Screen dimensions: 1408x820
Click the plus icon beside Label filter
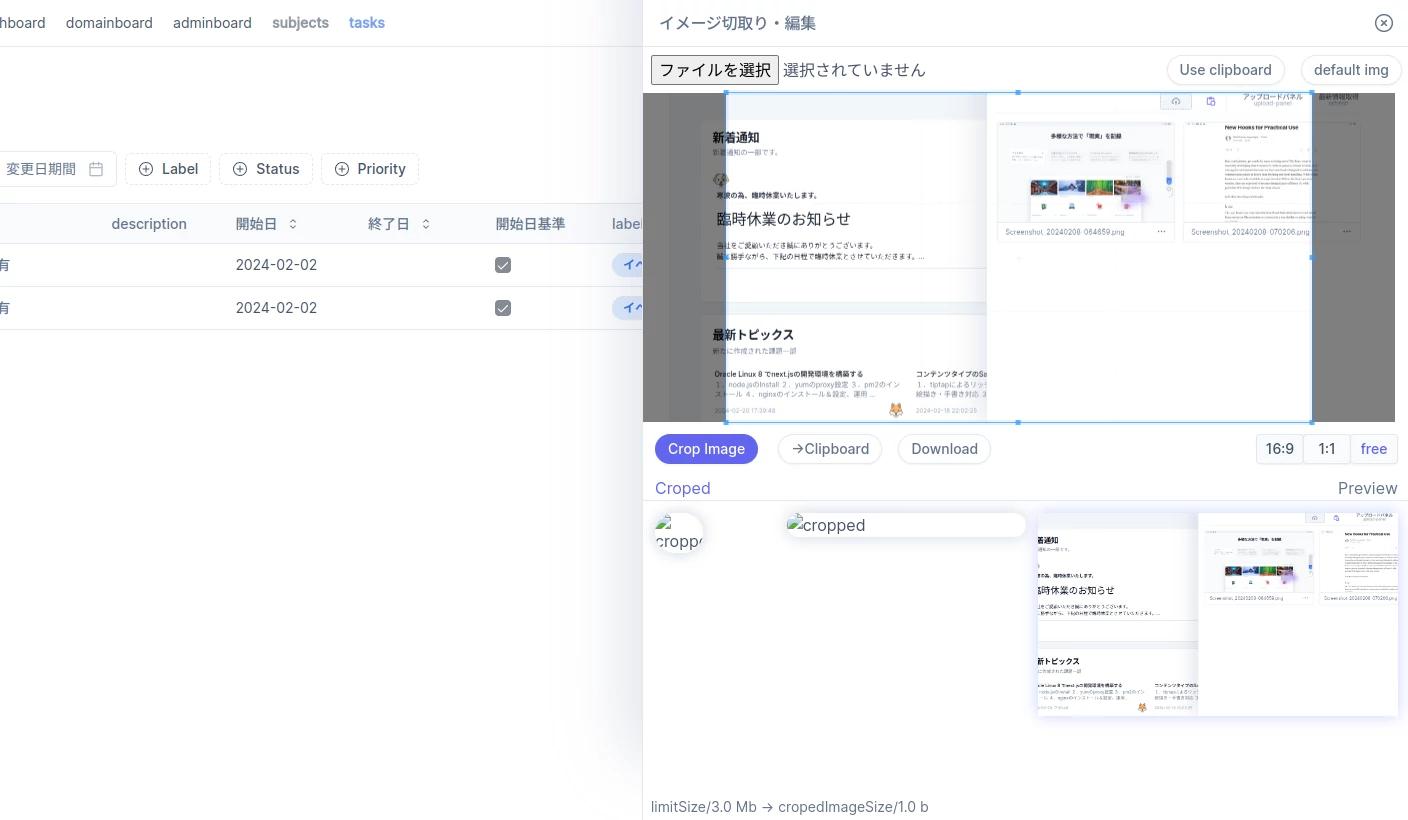tap(146, 169)
